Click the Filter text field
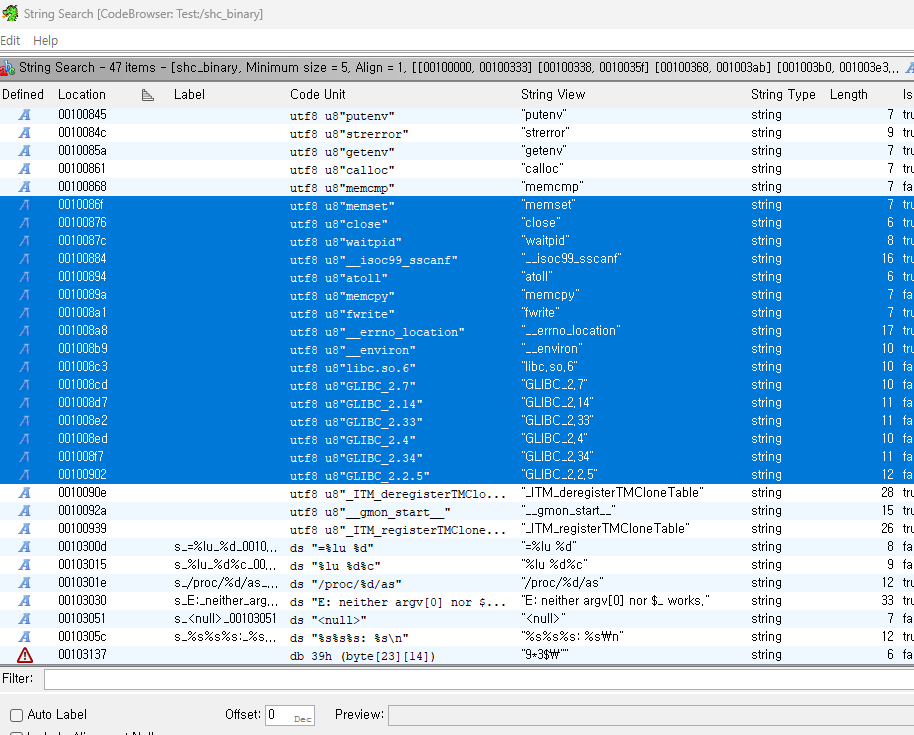 click(479, 680)
